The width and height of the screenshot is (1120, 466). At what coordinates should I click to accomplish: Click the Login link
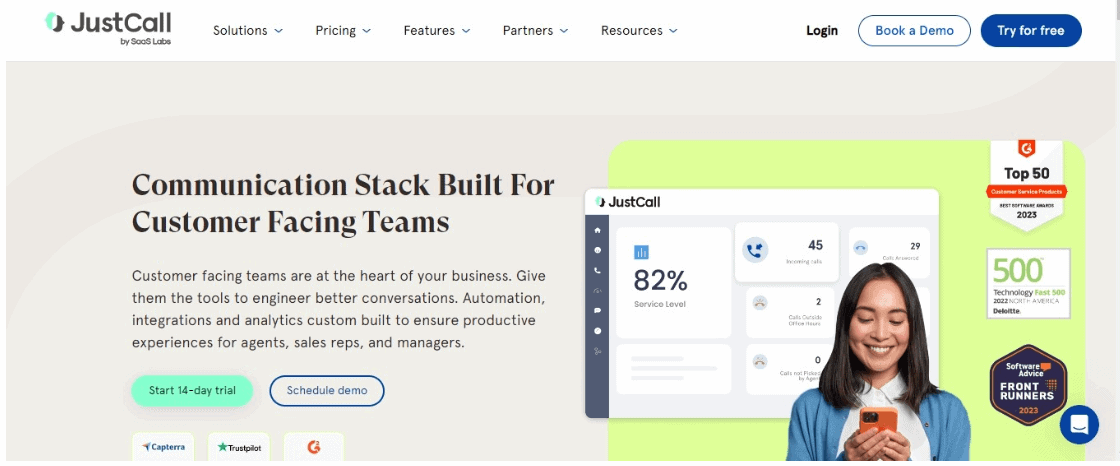pos(821,31)
